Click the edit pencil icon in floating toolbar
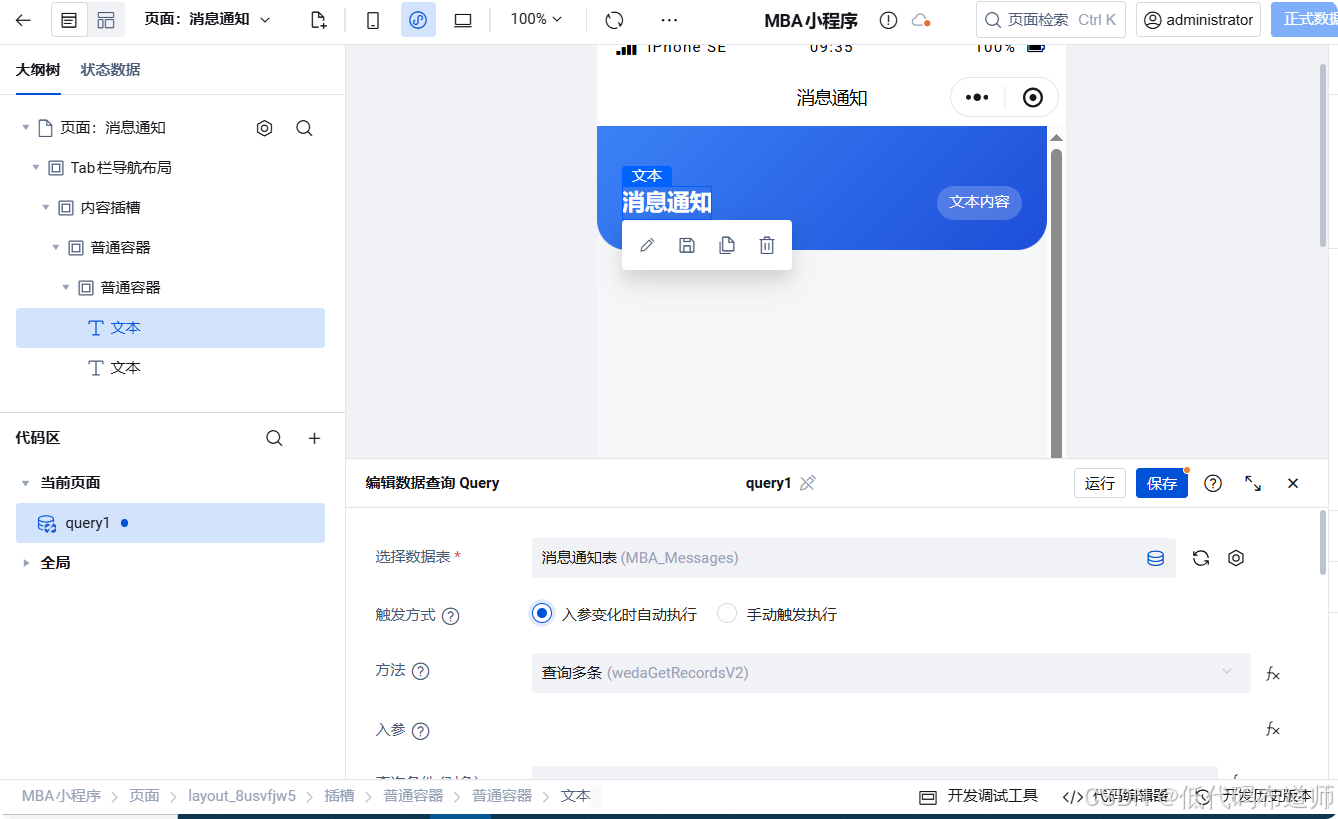The width and height of the screenshot is (1338, 819). click(647, 245)
